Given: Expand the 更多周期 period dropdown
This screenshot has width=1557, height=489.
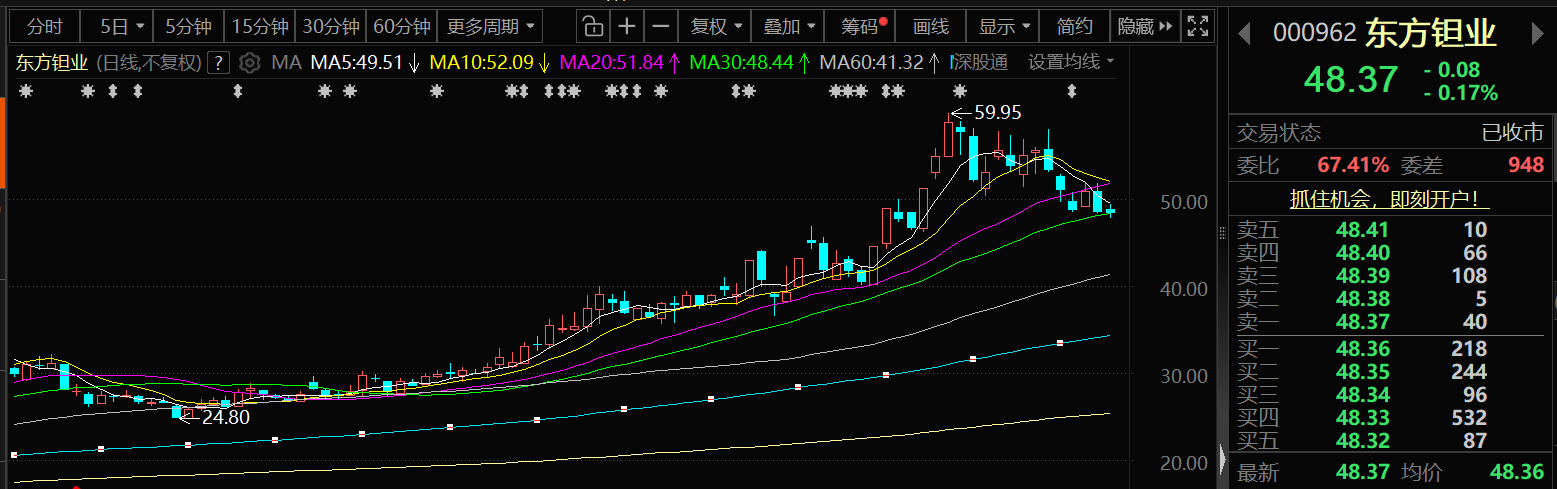Looking at the screenshot, I should [x=490, y=26].
